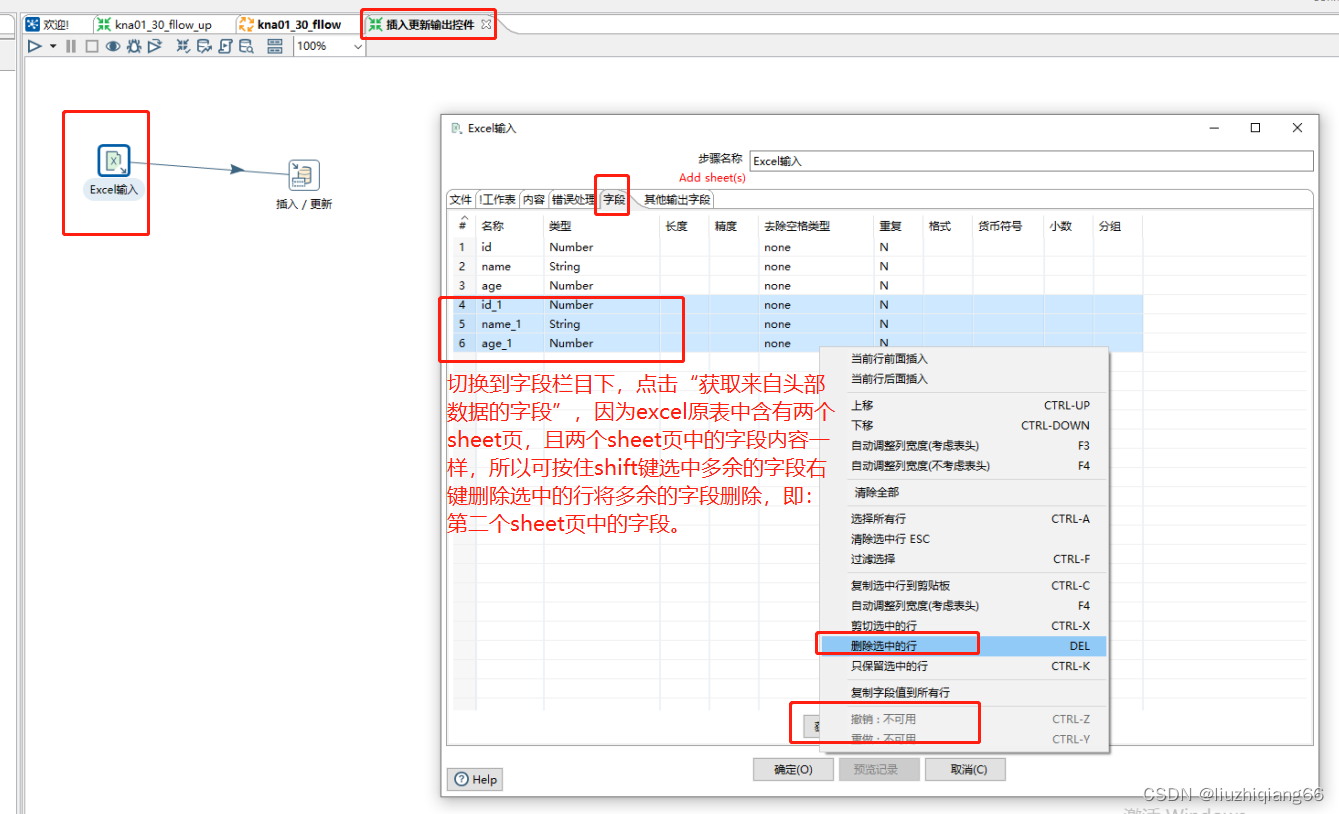Image resolution: width=1339 pixels, height=814 pixels.
Task: Open the 其他输出字段 tab
Action: pyautogui.click(x=677, y=199)
